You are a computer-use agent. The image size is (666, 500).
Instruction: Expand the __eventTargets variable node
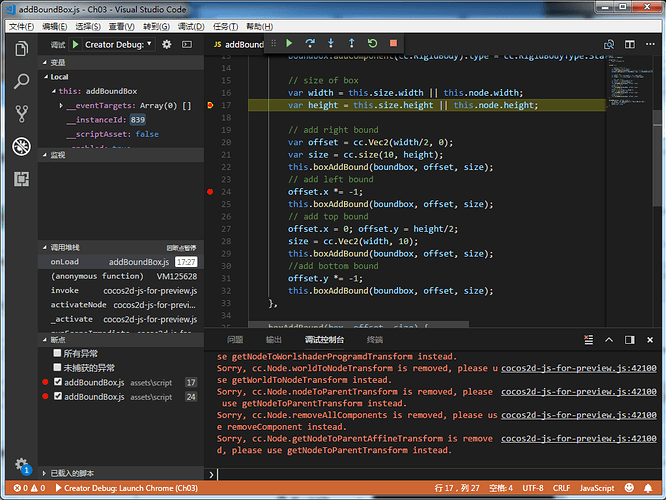click(60, 105)
